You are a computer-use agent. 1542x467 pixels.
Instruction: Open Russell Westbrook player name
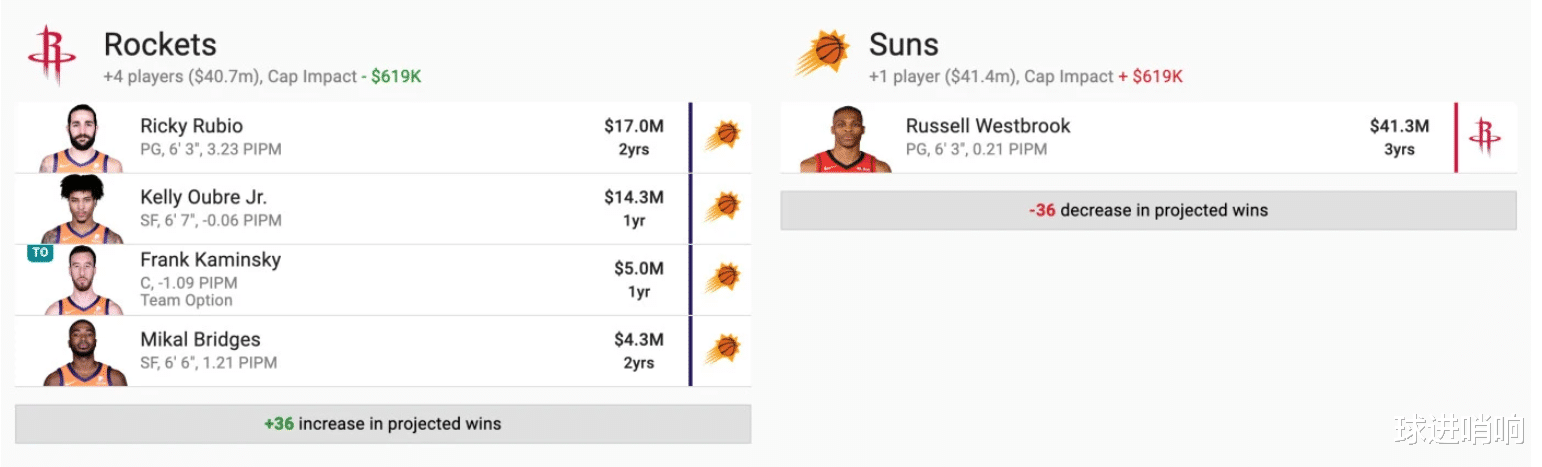tap(988, 126)
